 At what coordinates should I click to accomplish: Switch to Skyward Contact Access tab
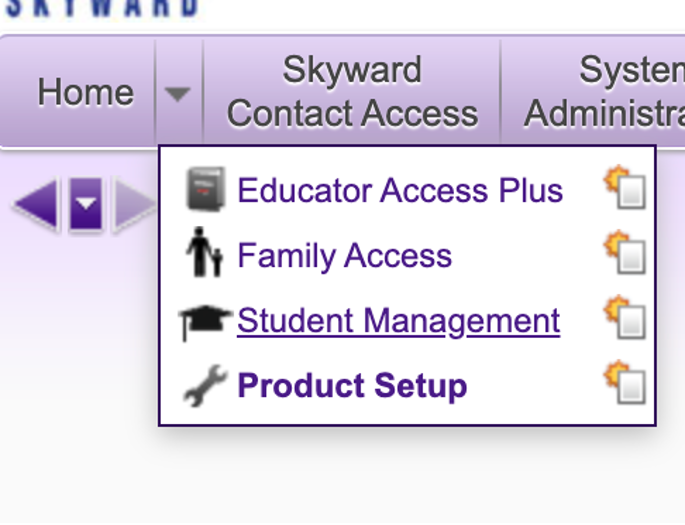[352, 92]
